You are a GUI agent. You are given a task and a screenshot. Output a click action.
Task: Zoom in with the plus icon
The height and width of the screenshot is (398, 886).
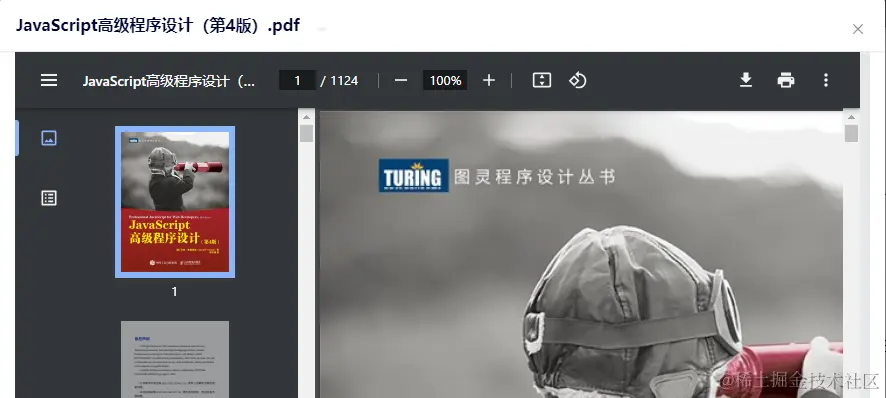(489, 80)
